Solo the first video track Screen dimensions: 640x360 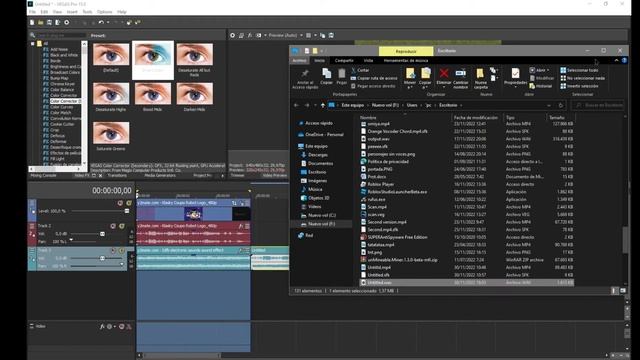point(129,203)
